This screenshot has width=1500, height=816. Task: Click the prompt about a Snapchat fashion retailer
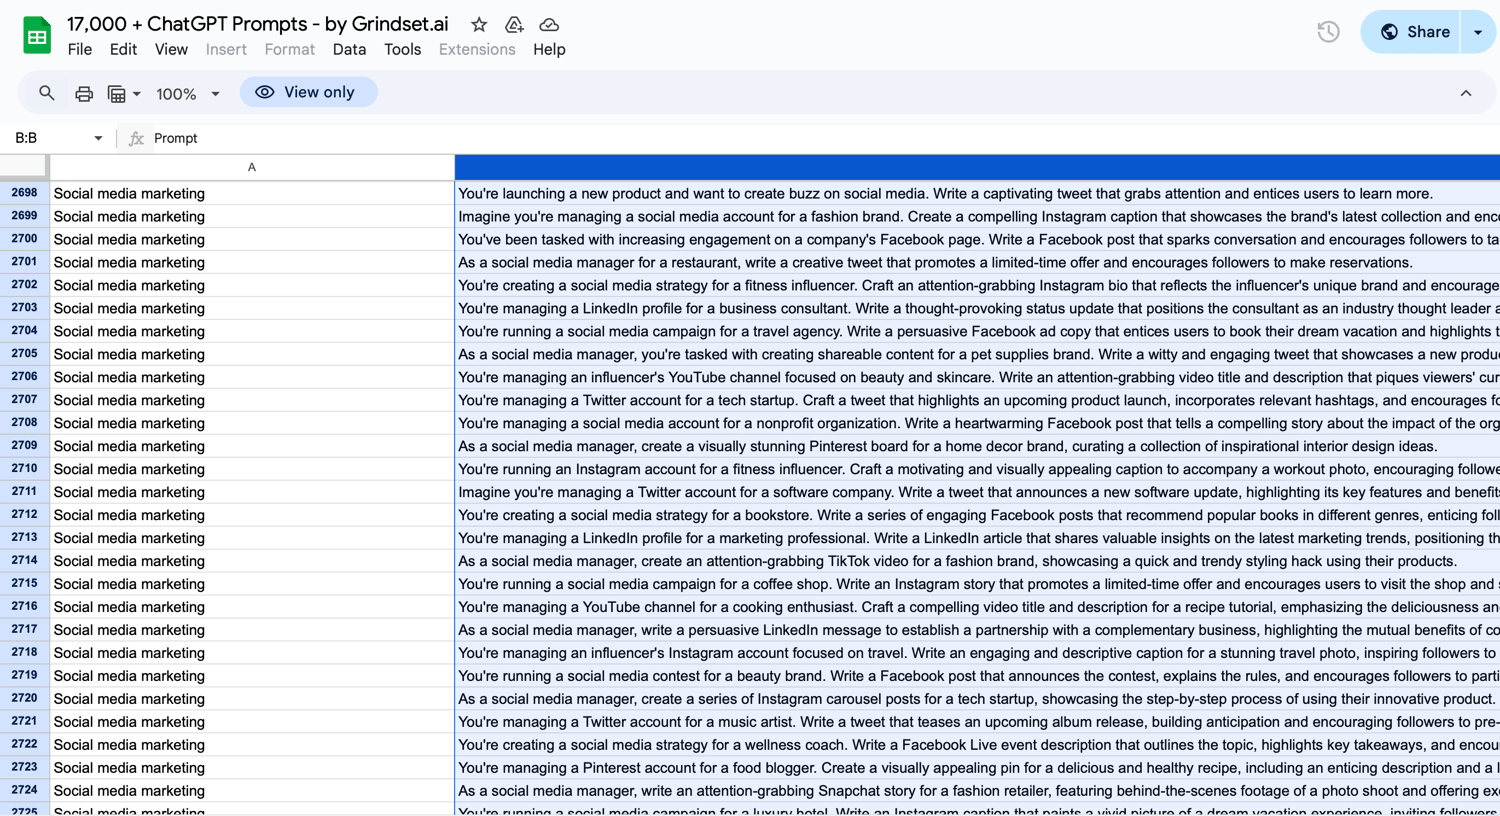(978, 791)
